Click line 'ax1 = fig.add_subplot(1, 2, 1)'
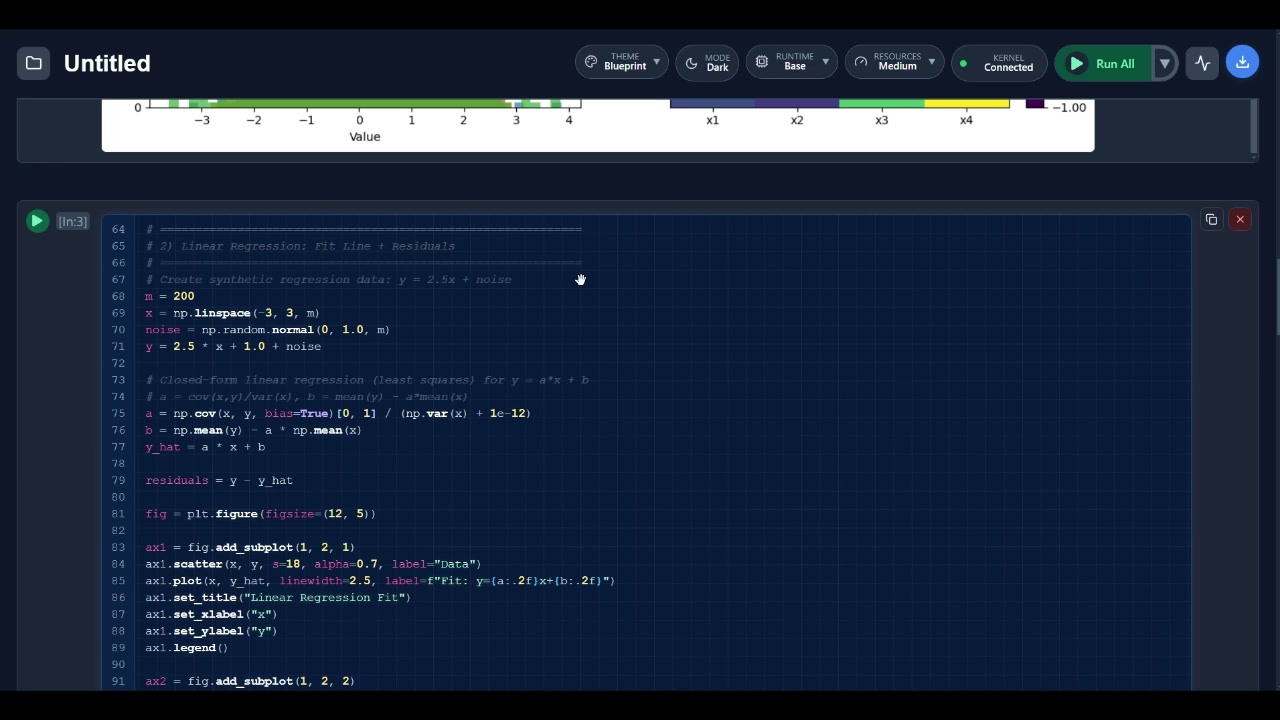 tap(250, 548)
